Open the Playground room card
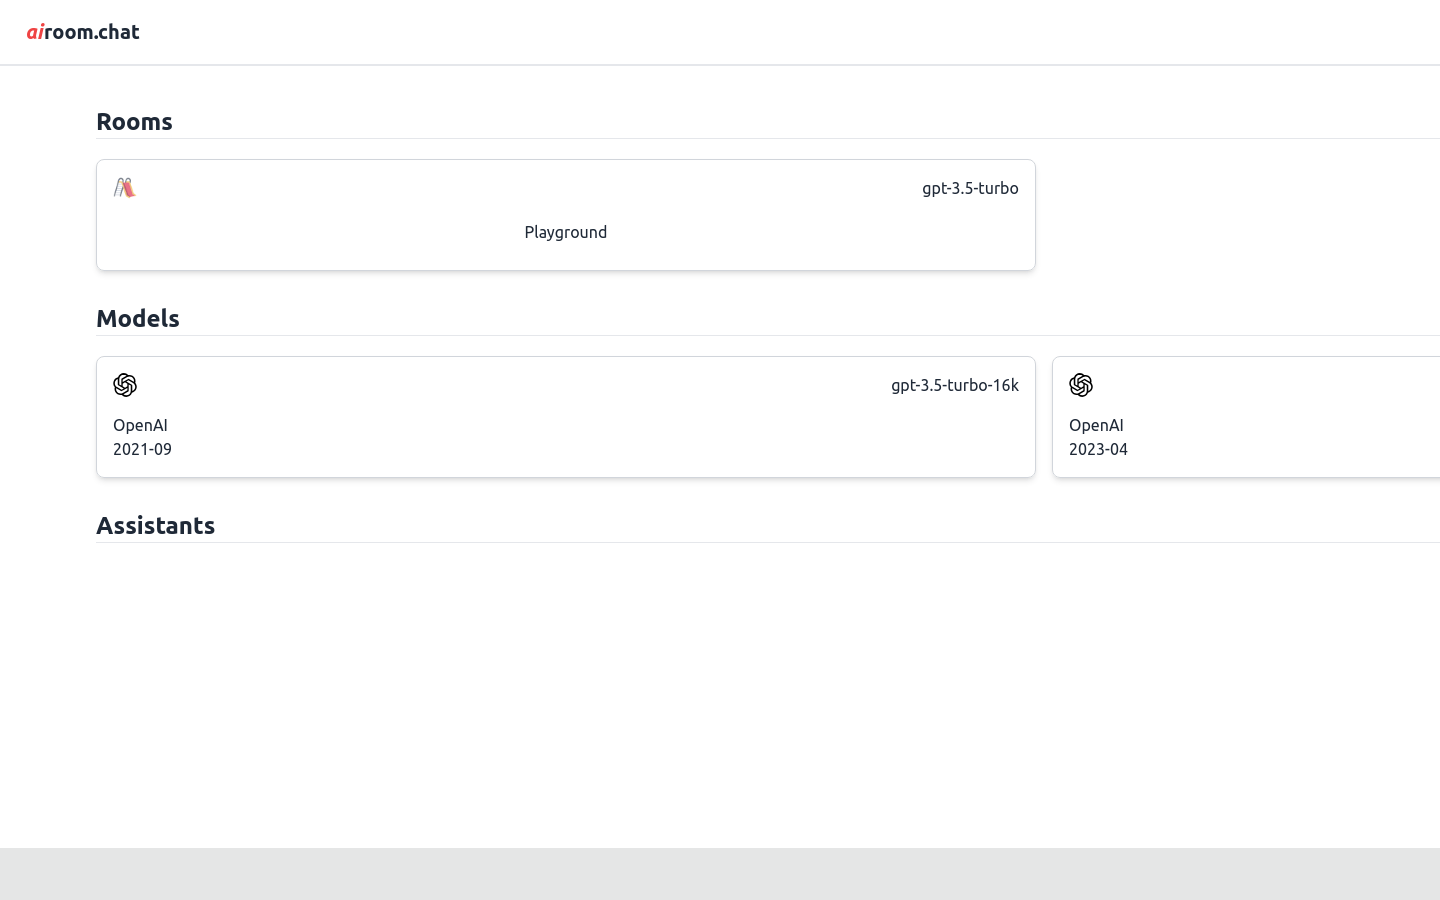Screen dimensions: 1440x900 point(565,215)
